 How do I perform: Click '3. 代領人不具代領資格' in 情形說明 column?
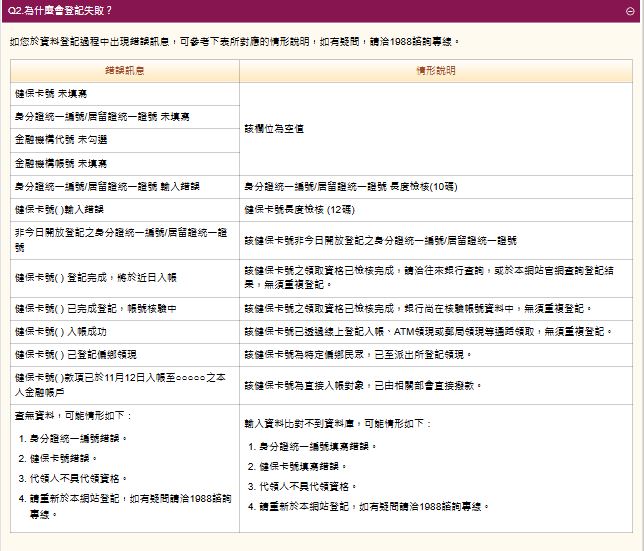[302, 487]
